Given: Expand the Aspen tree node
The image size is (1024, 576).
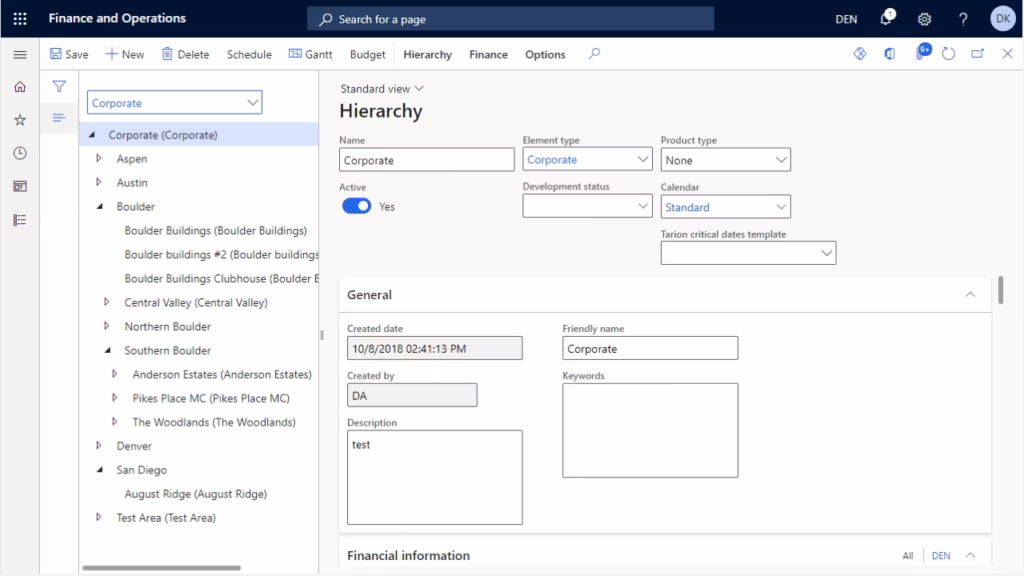Looking at the screenshot, I should [x=99, y=159].
